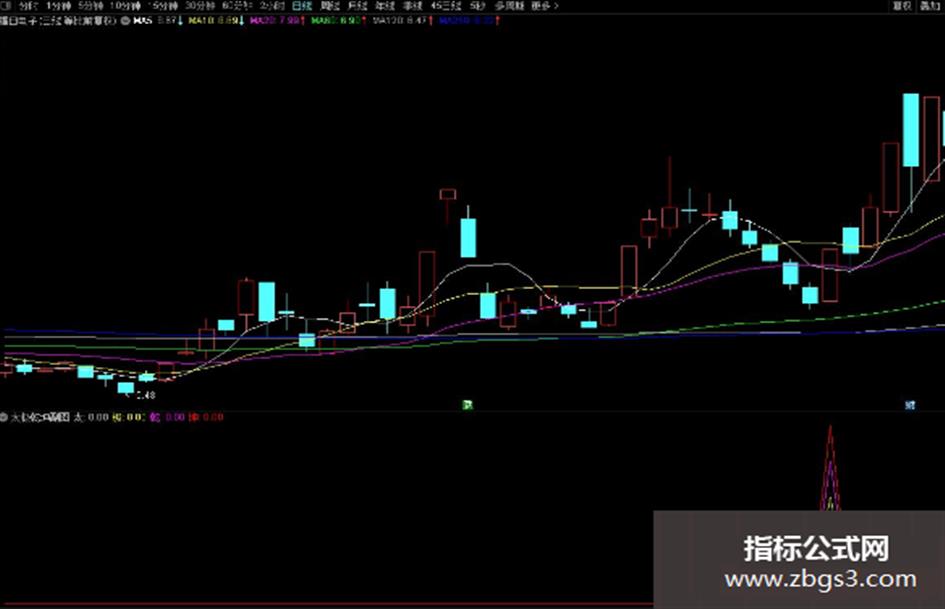The width and height of the screenshot is (945, 609).
Task: Switch to the 分时 intraday view tab
Action: tap(28, 6)
